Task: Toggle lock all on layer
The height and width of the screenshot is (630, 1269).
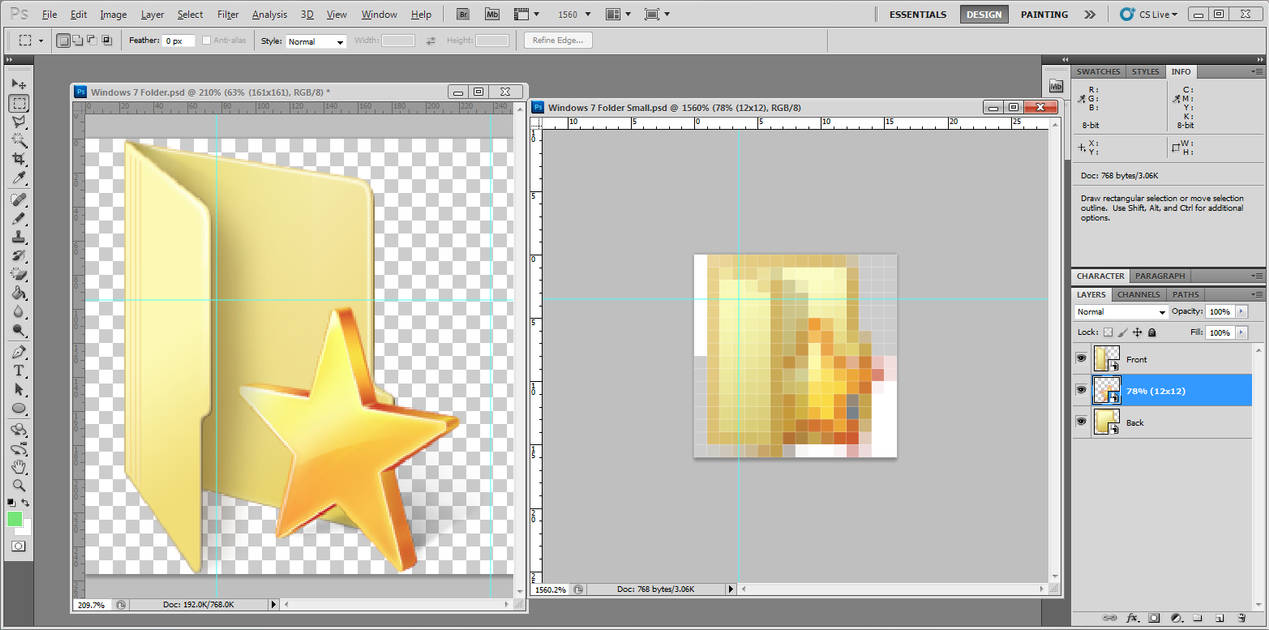Action: click(x=1152, y=332)
